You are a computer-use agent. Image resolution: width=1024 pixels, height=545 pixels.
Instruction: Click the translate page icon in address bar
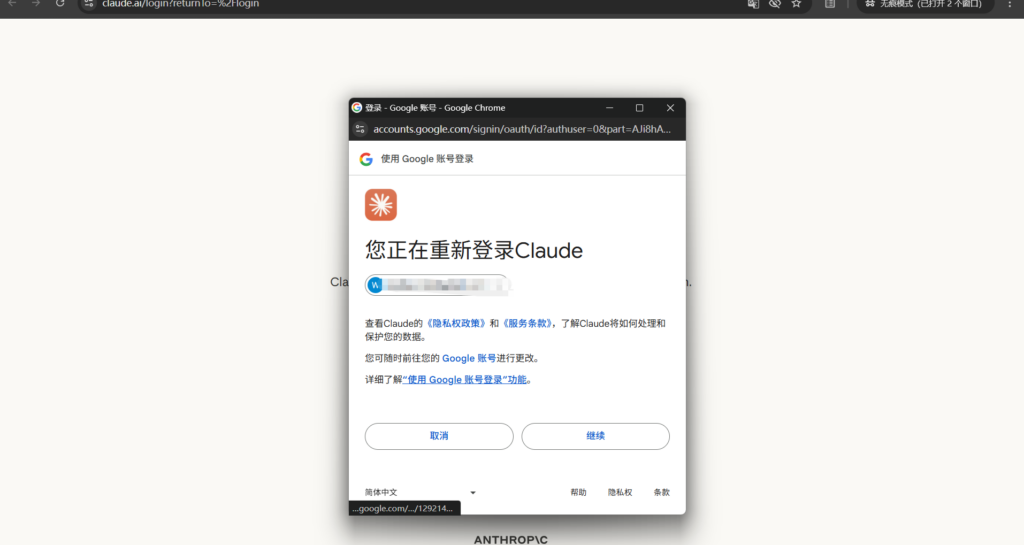pos(753,4)
